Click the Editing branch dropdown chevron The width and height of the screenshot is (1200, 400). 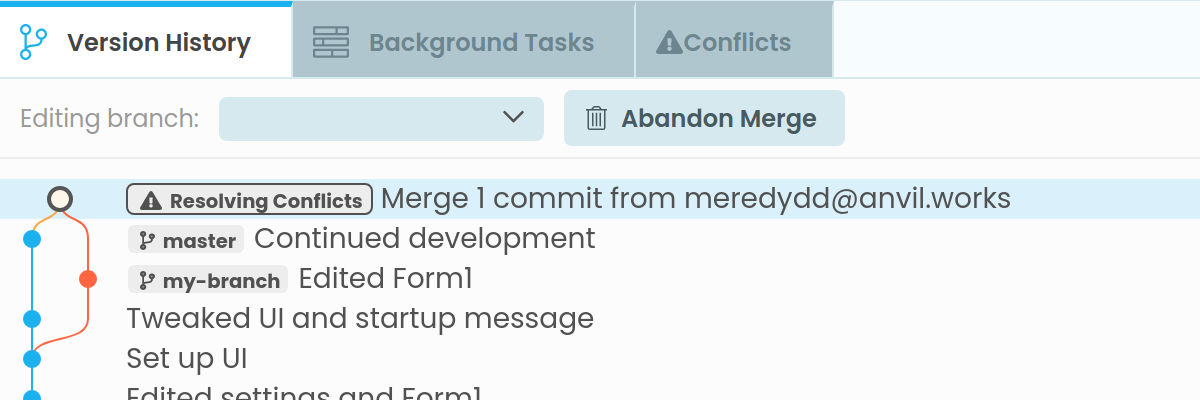click(514, 117)
